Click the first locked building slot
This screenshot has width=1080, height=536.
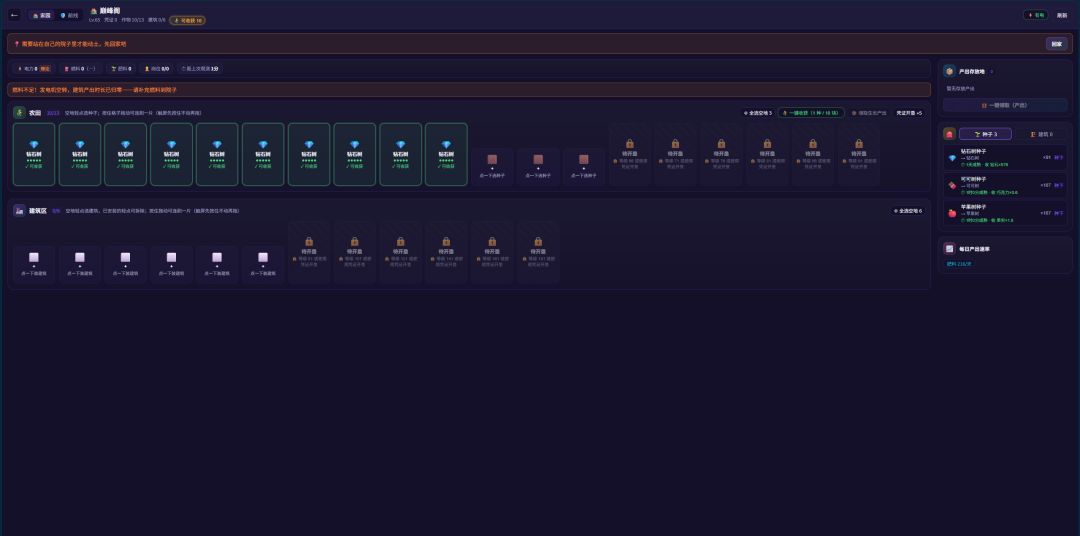309,252
